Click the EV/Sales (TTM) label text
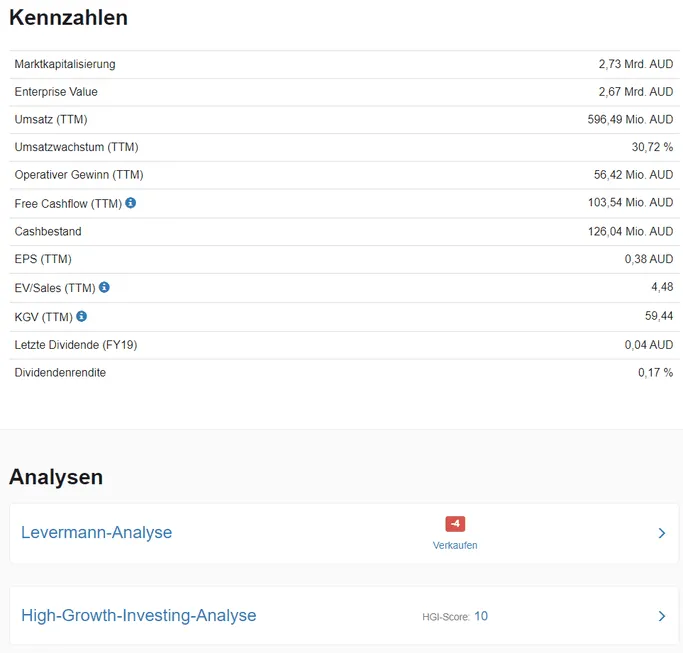Viewport: 683px width, 653px height. point(55,288)
